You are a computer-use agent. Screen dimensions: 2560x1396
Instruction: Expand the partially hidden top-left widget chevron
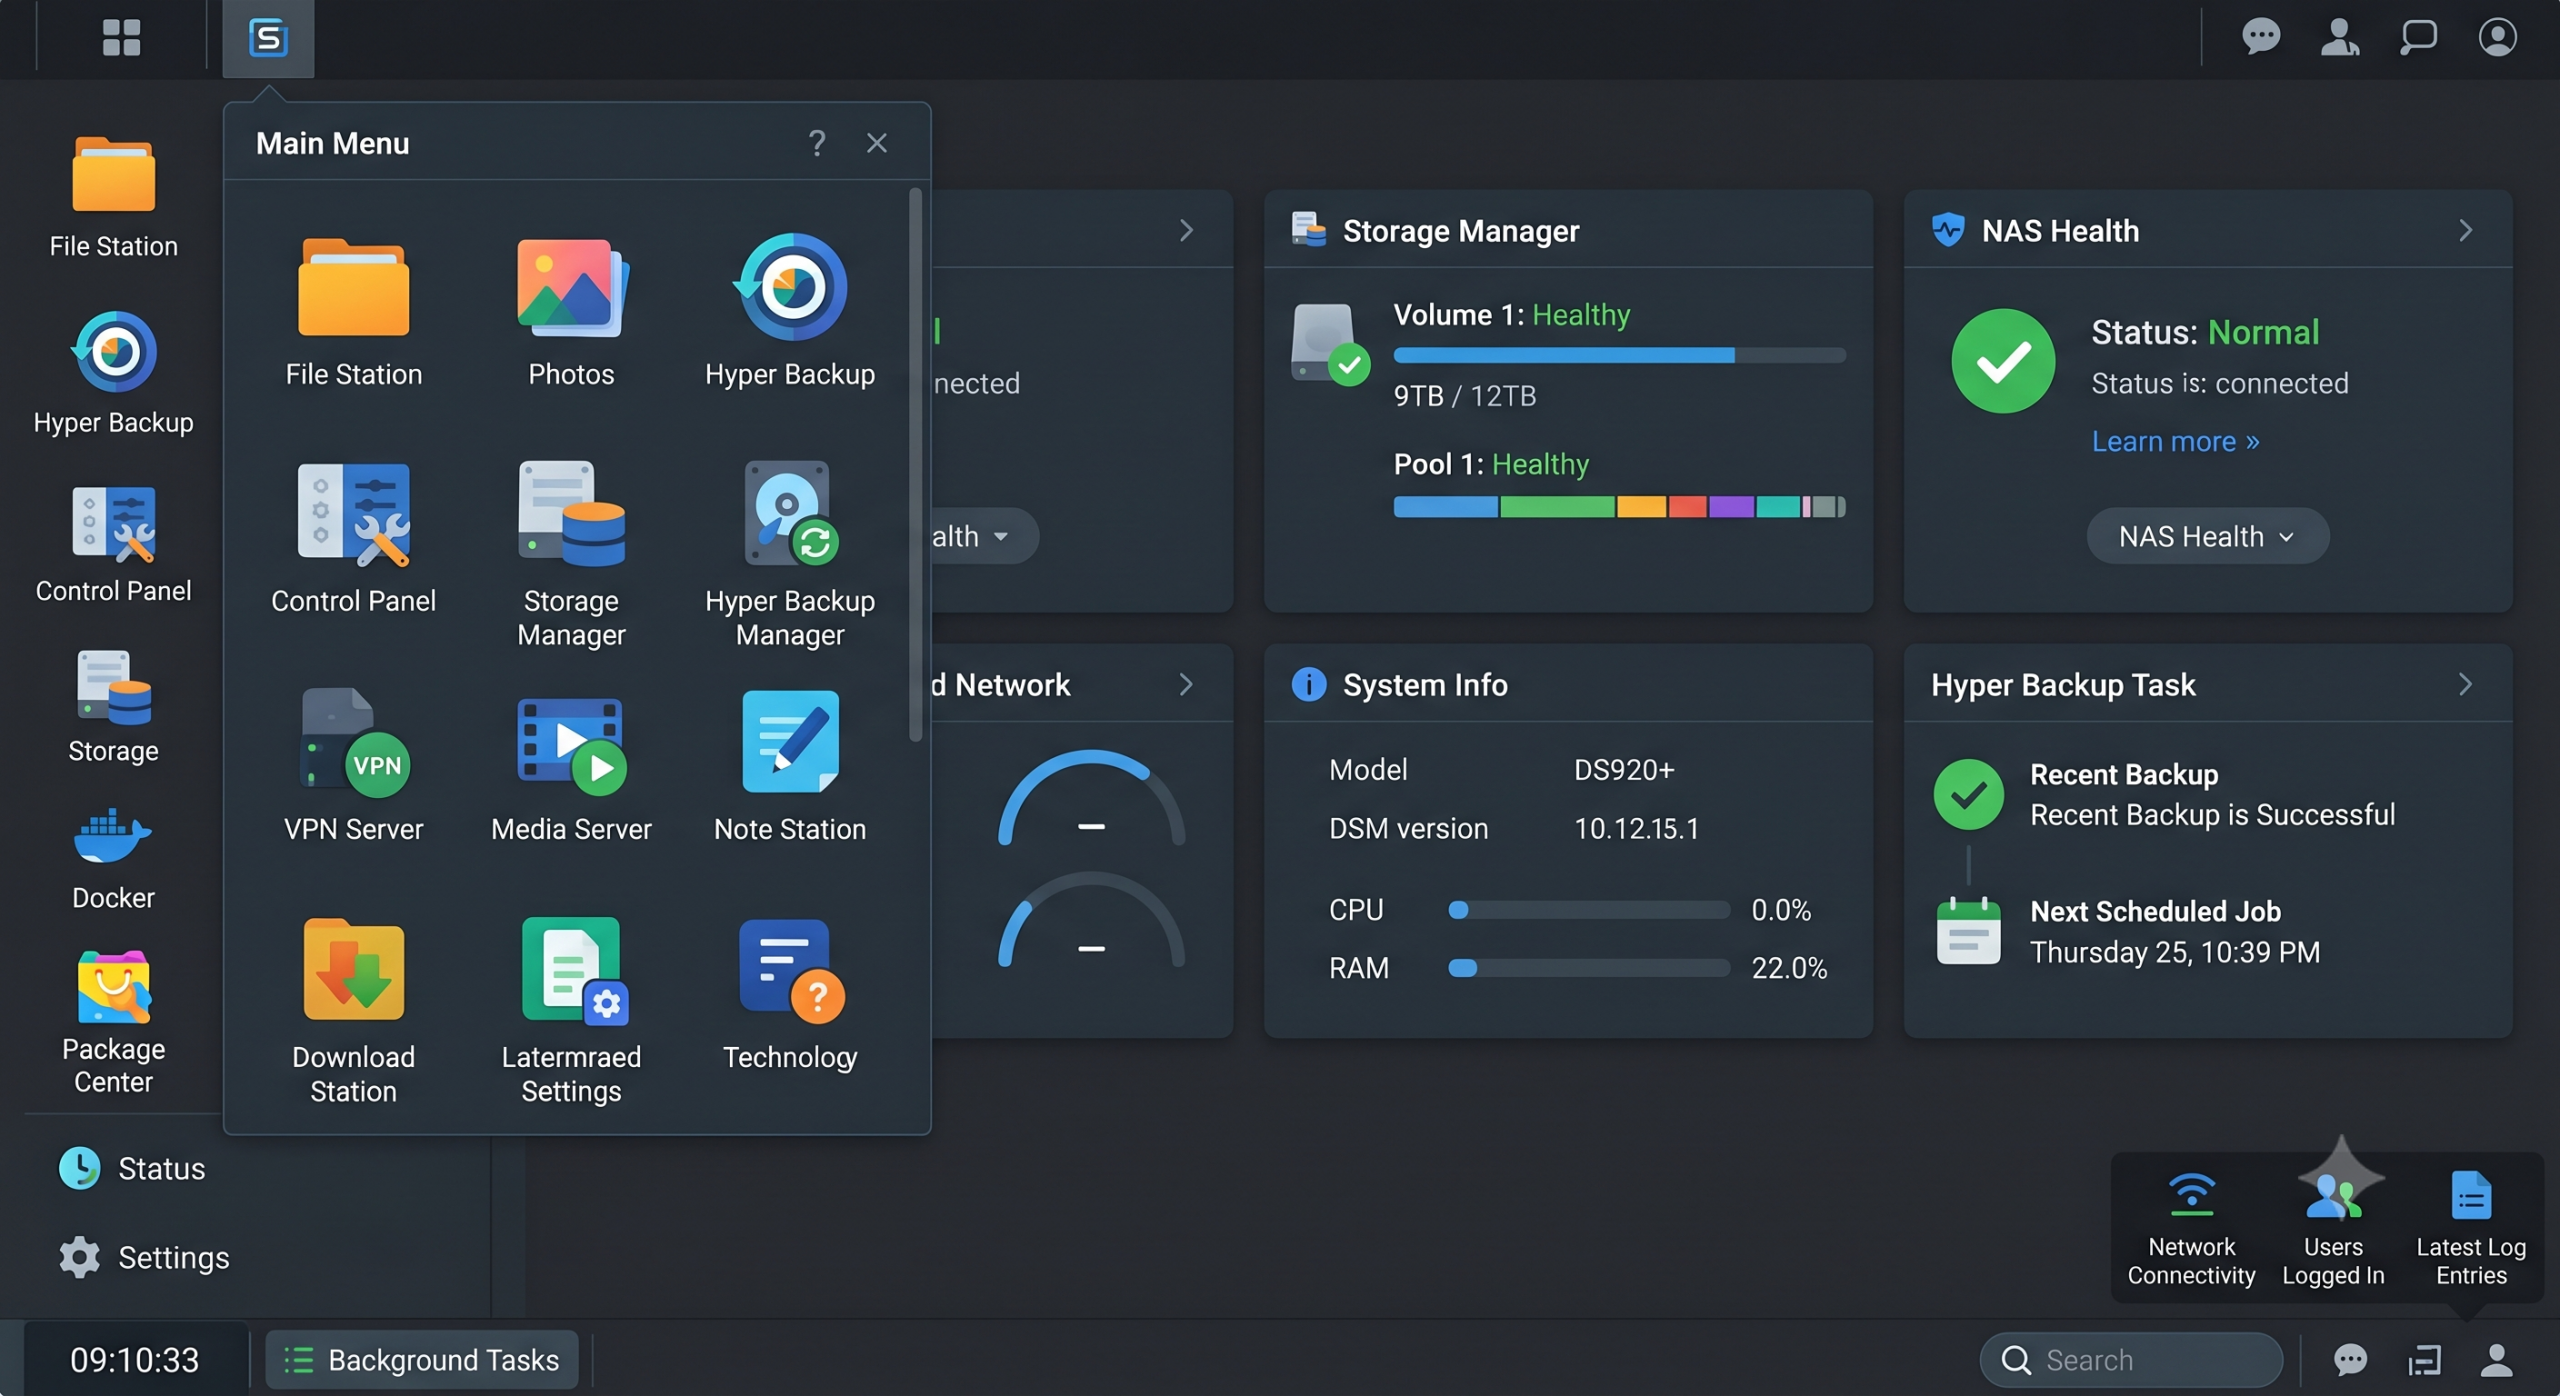(1186, 231)
